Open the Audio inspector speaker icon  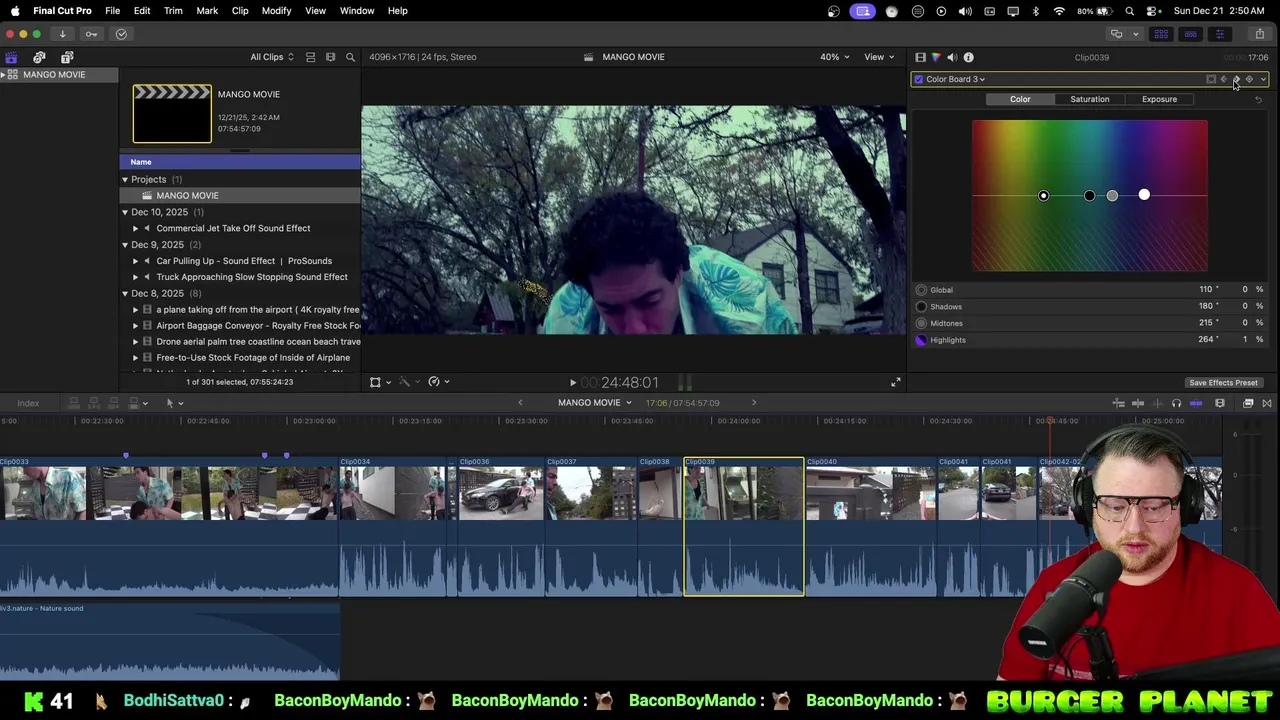pos(952,57)
